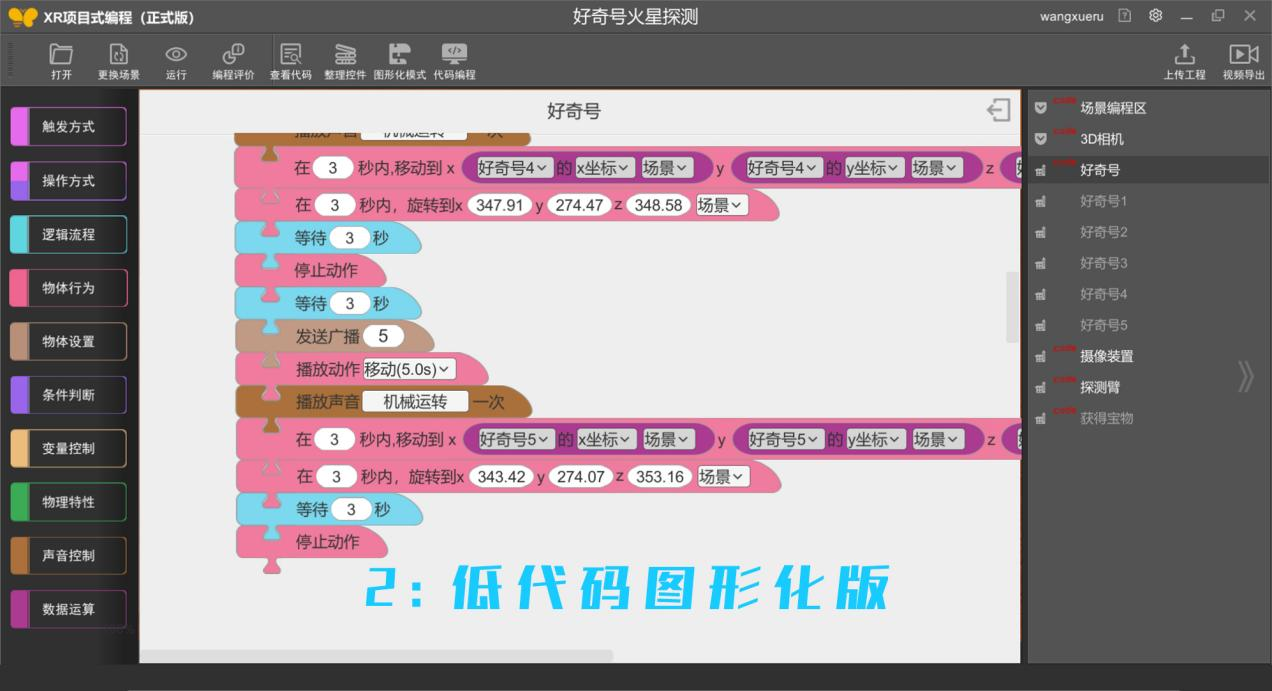The image size is (1272, 691).
Task: Select the 声音控制 category button
Action: pos(67,555)
